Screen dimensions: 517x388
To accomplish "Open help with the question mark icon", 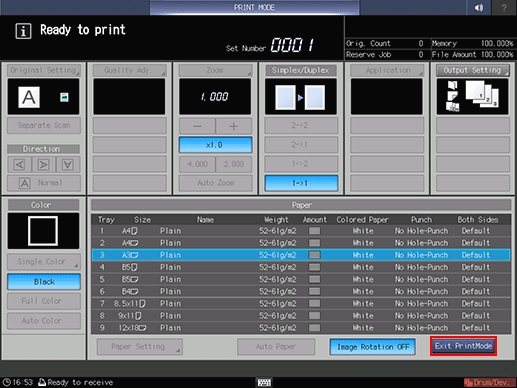I will (x=504, y=7).
